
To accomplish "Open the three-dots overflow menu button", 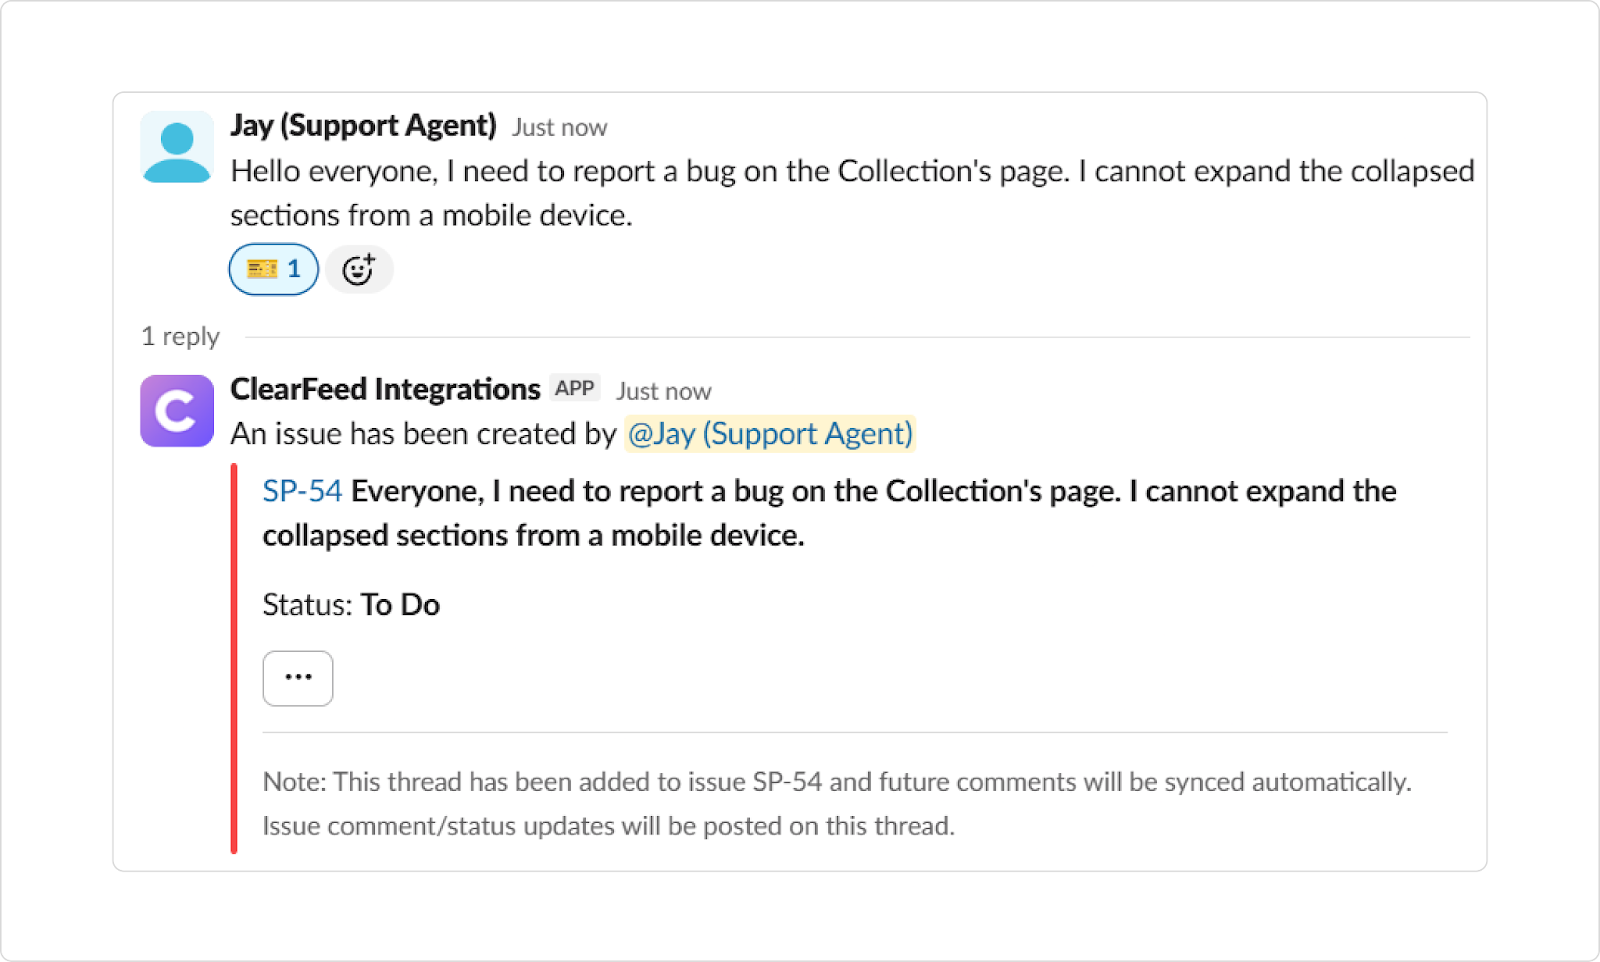I will (298, 678).
